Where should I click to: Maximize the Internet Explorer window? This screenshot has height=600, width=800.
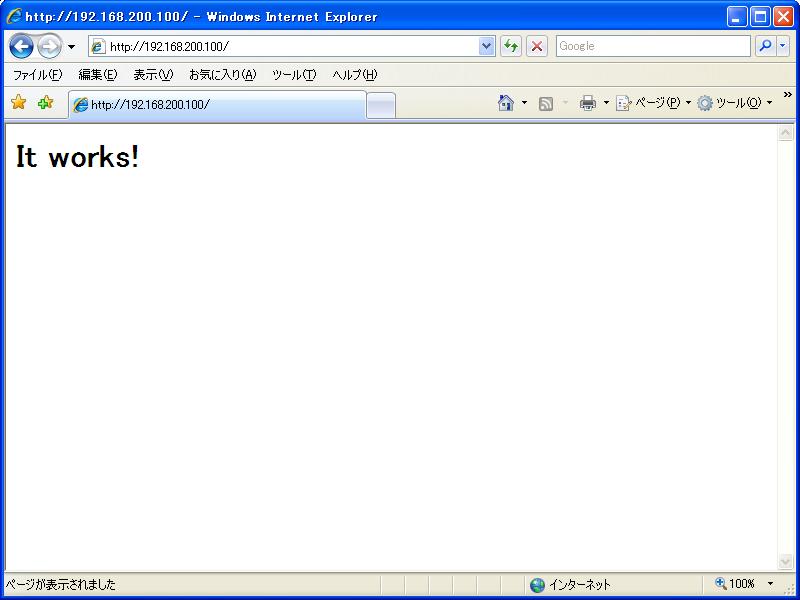760,17
